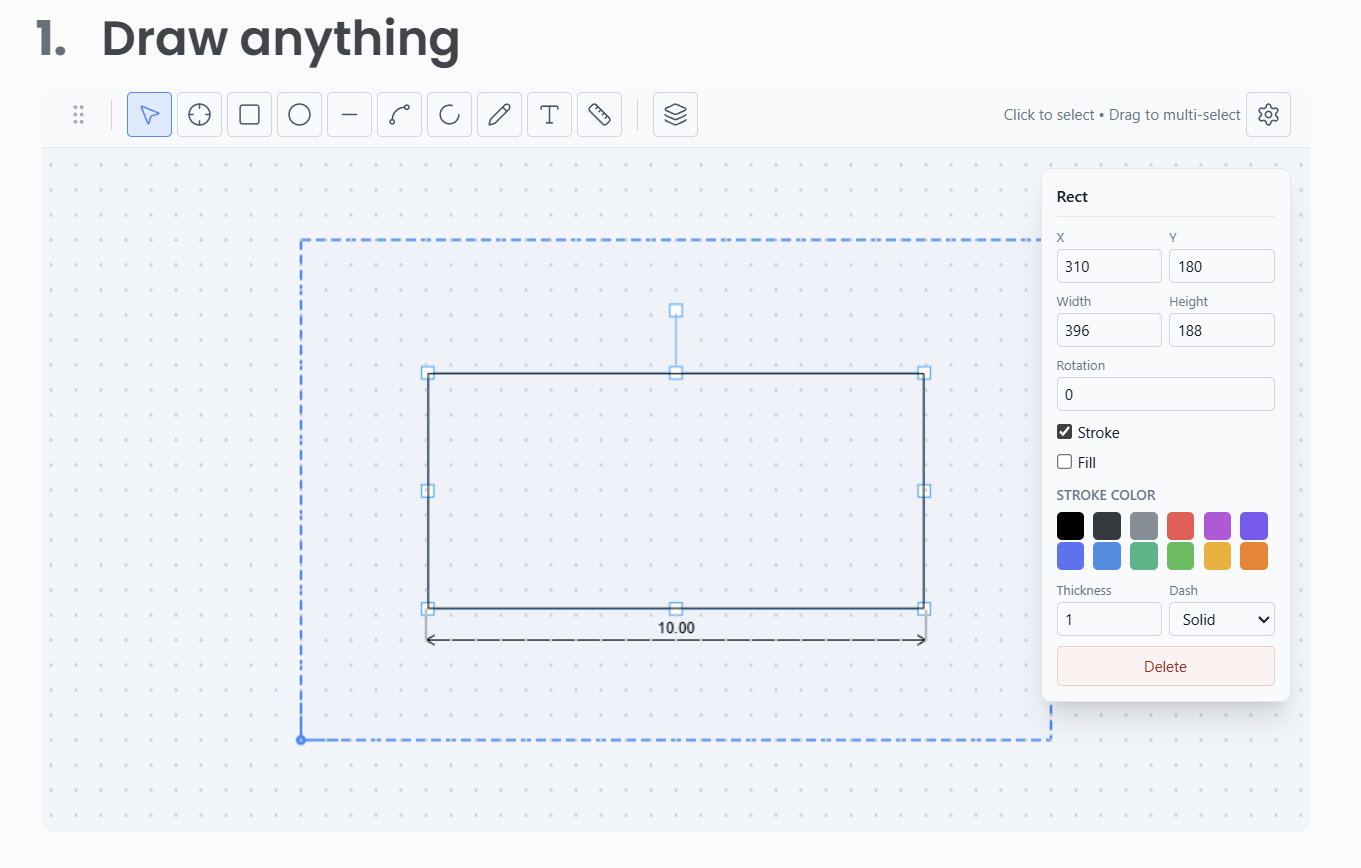
Task: Select the purple stroke swatch
Action: [1217, 526]
